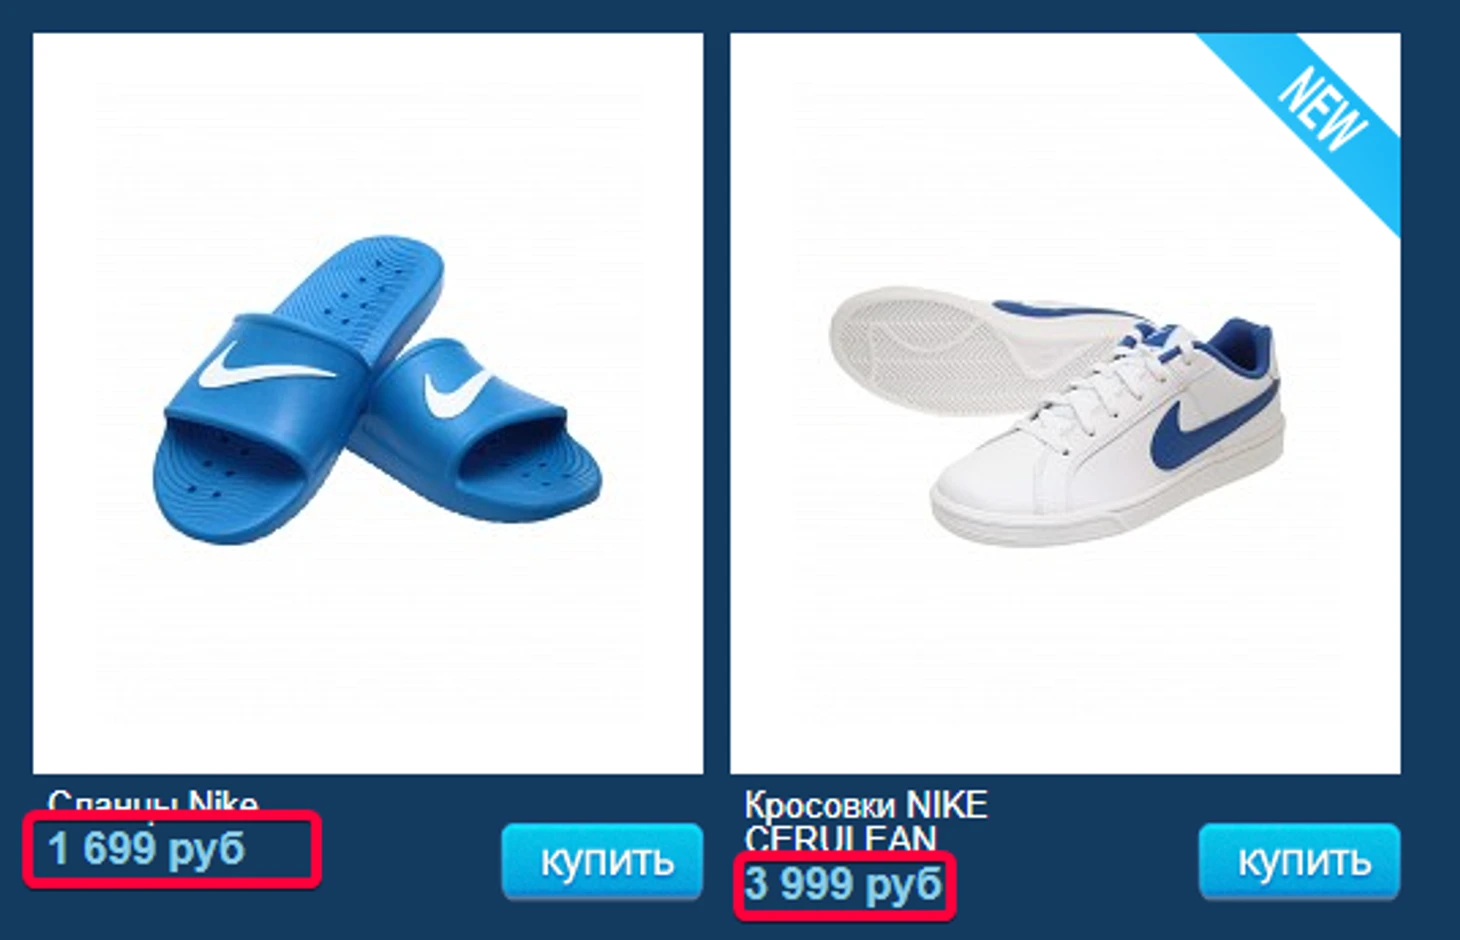The image size is (1460, 940).
Task: Open the Кросовки NIKE CERULEAN title link
Action: tap(866, 821)
